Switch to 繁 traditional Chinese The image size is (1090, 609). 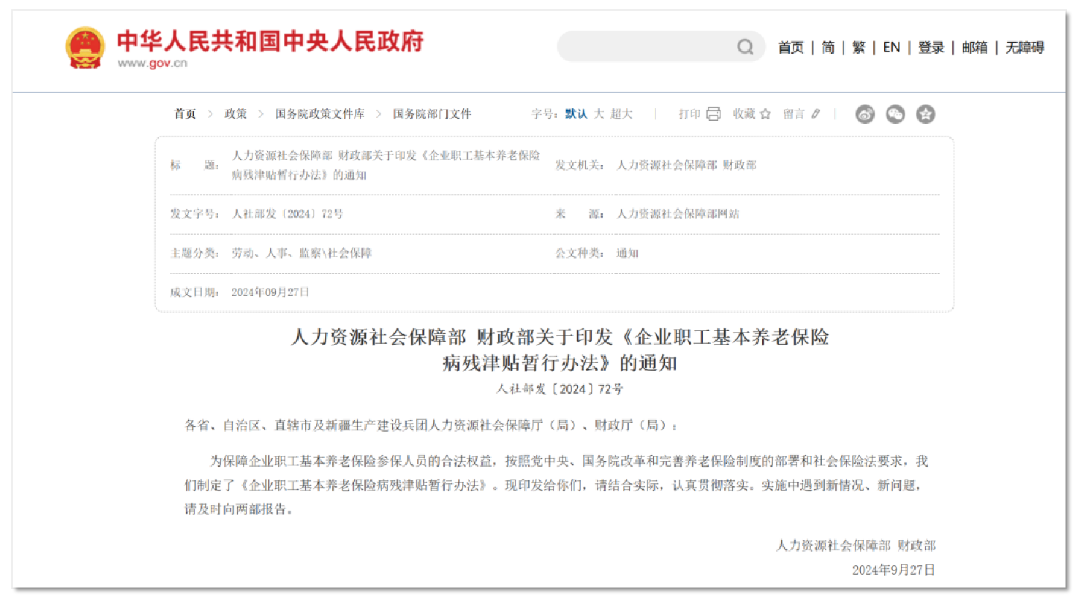coord(858,47)
